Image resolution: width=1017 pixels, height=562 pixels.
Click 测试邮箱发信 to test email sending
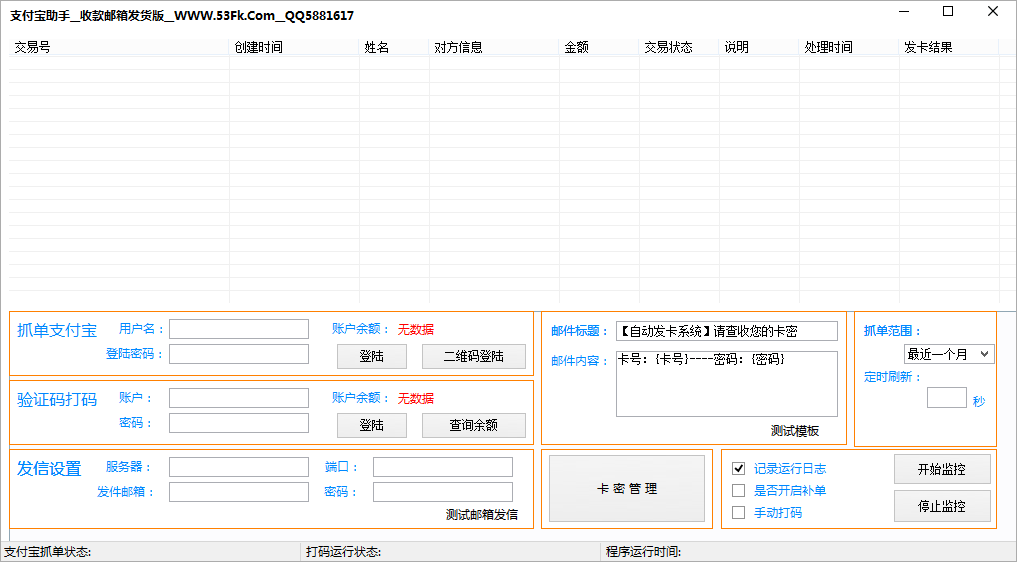pyautogui.click(x=481, y=514)
